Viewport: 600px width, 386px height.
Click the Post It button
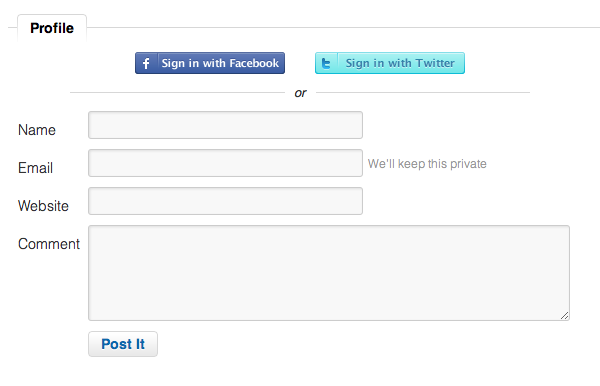click(x=123, y=344)
